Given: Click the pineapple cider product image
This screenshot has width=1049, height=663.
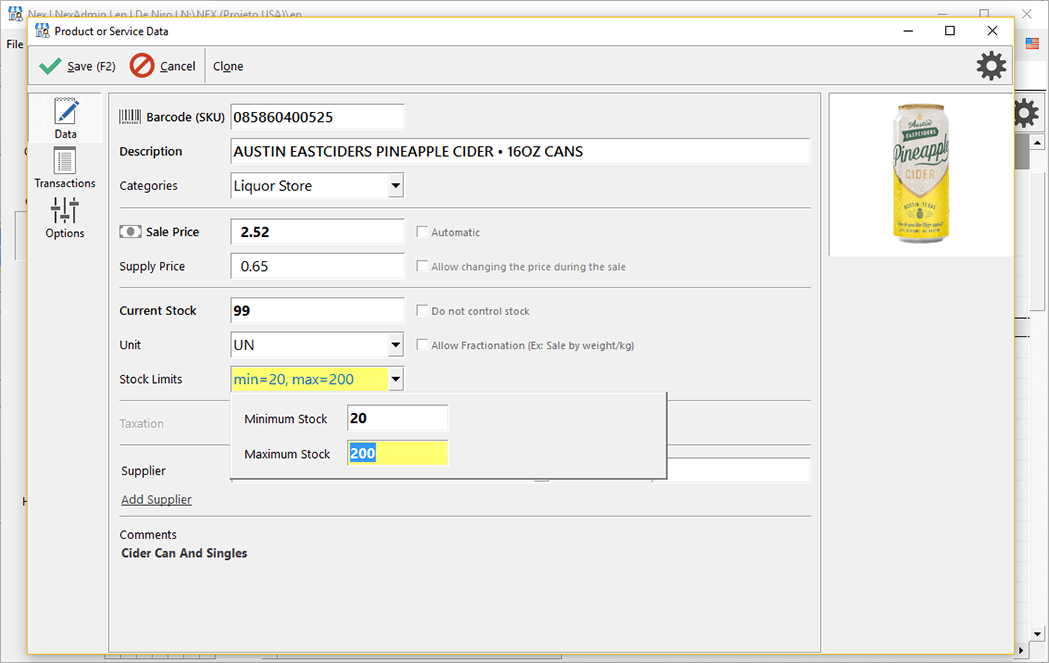Looking at the screenshot, I should point(921,174).
